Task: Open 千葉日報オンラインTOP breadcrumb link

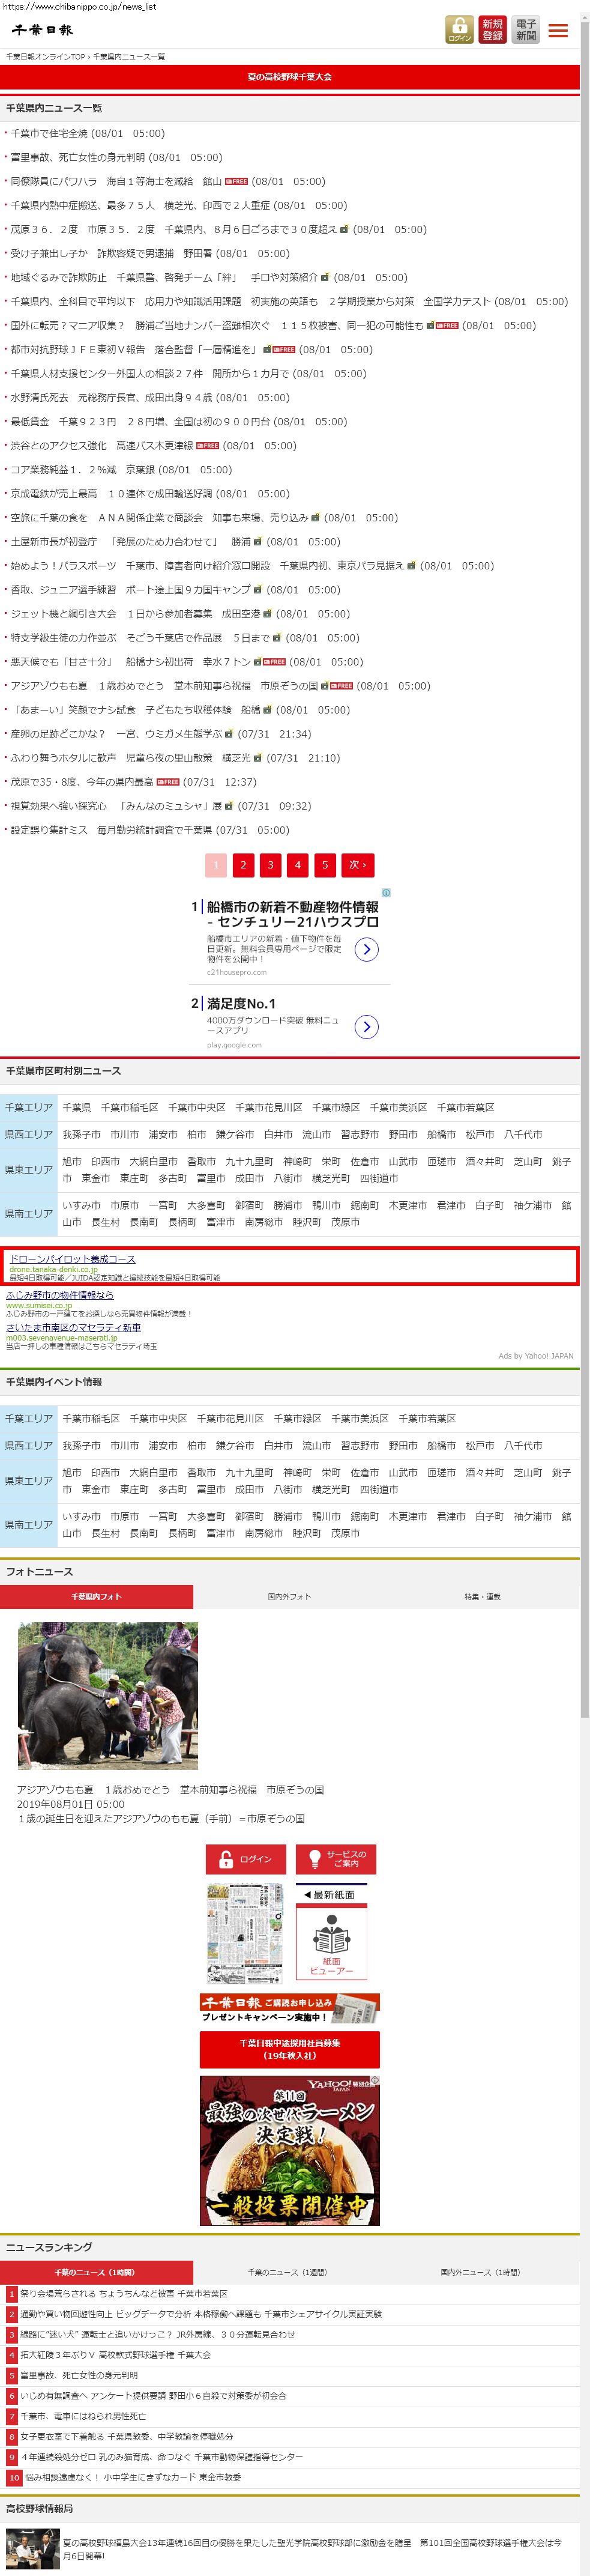Action: 46,57
